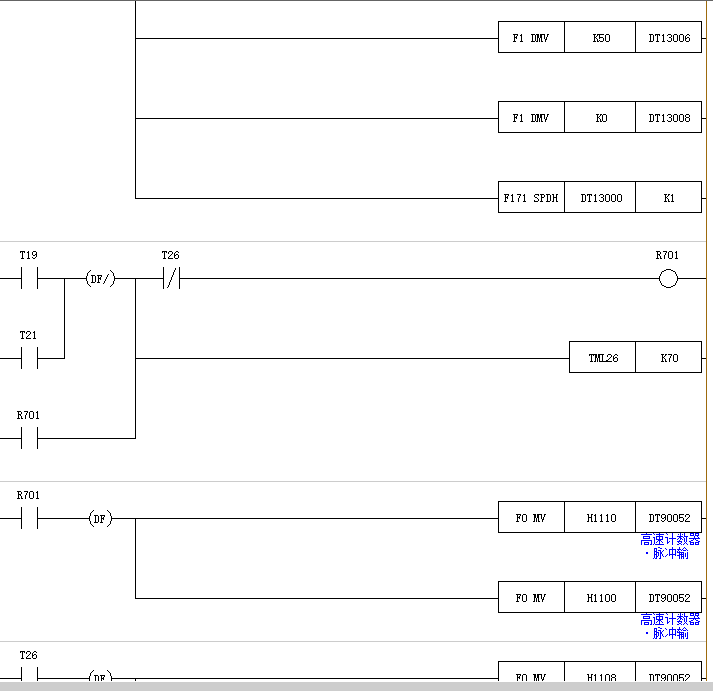Click the R701 contact below T21
Image resolution: width=713 pixels, height=691 pixels.
(29, 438)
